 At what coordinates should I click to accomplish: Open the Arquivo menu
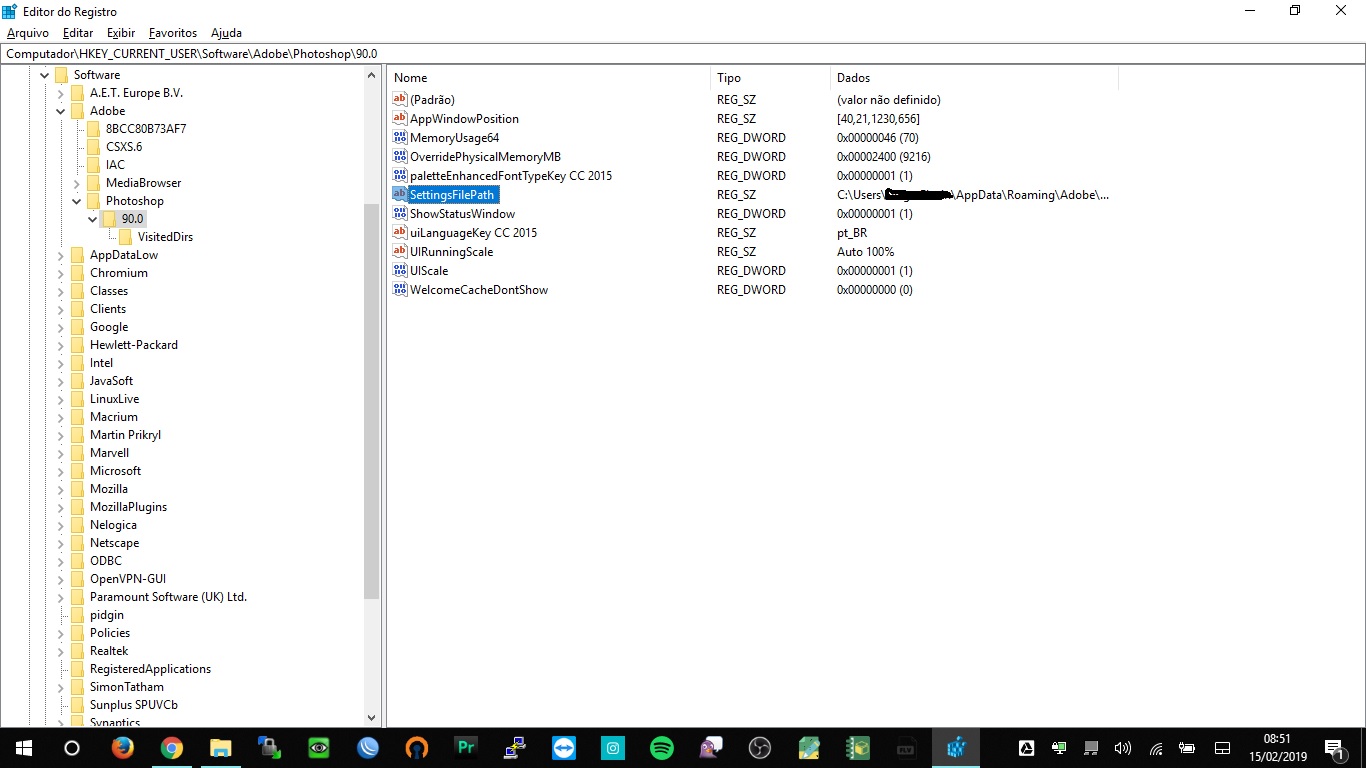tap(27, 33)
